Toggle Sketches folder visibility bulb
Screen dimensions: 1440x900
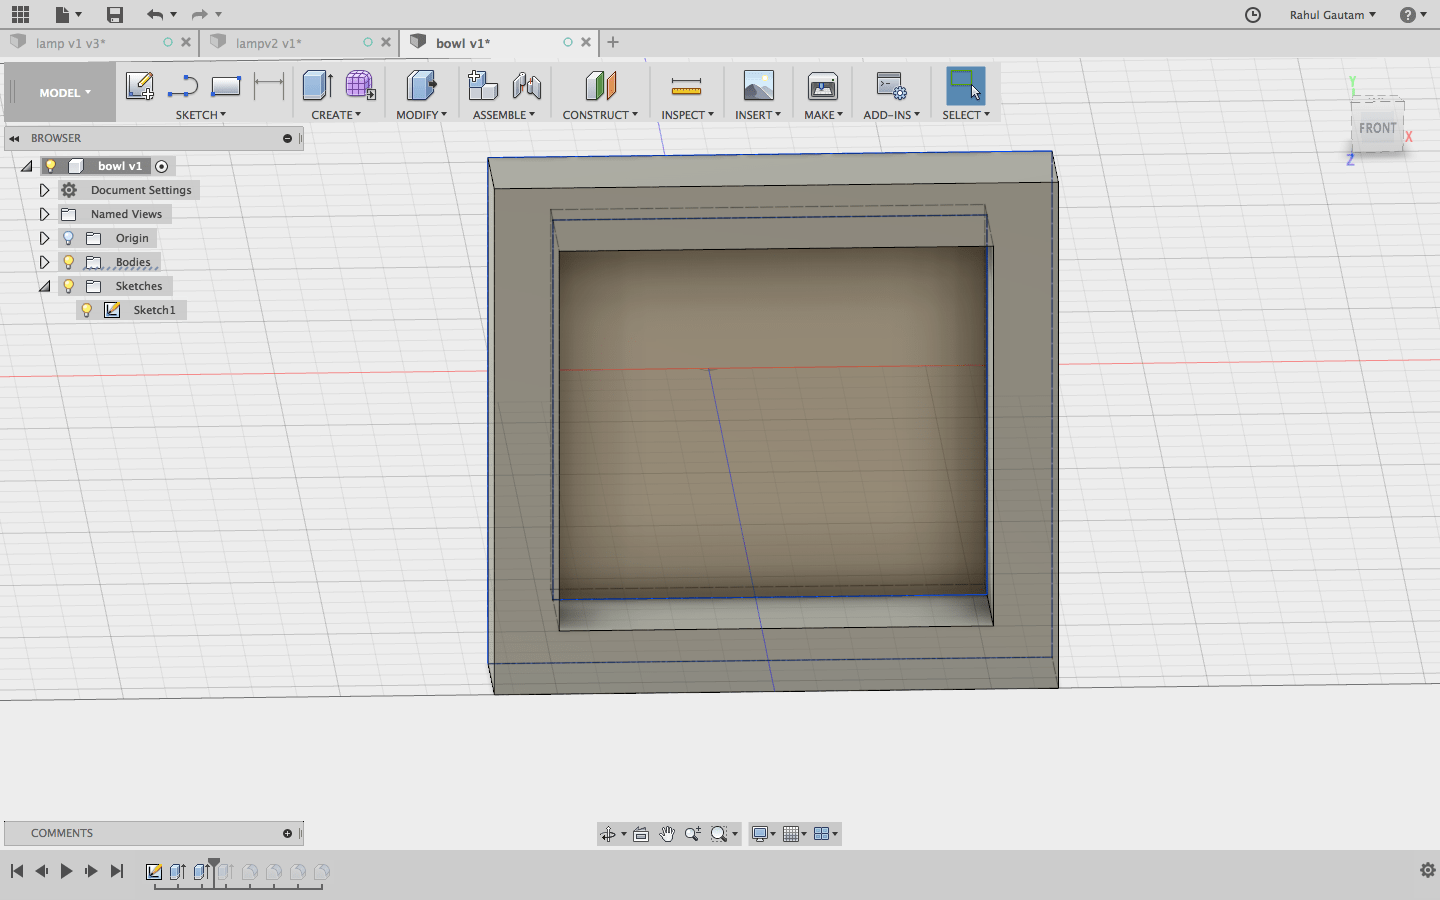point(68,286)
